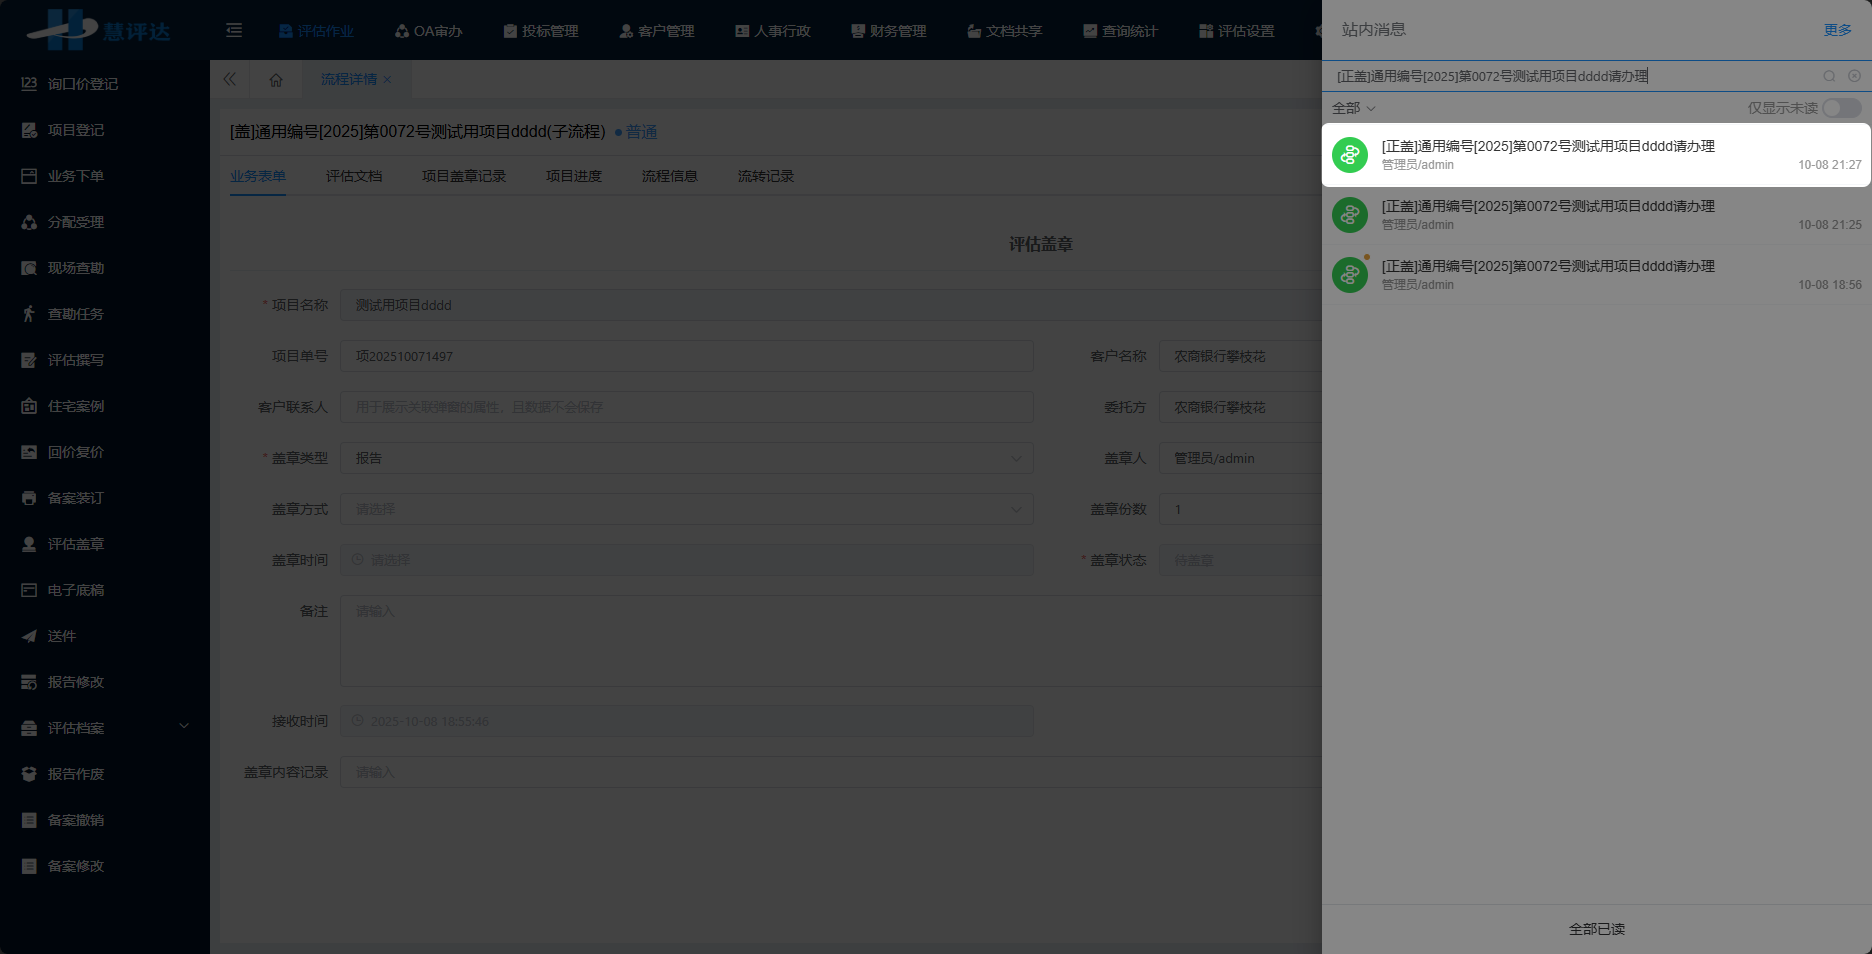The width and height of the screenshot is (1872, 954).
Task: Close the 流程详情 tab
Action: [x=388, y=80]
